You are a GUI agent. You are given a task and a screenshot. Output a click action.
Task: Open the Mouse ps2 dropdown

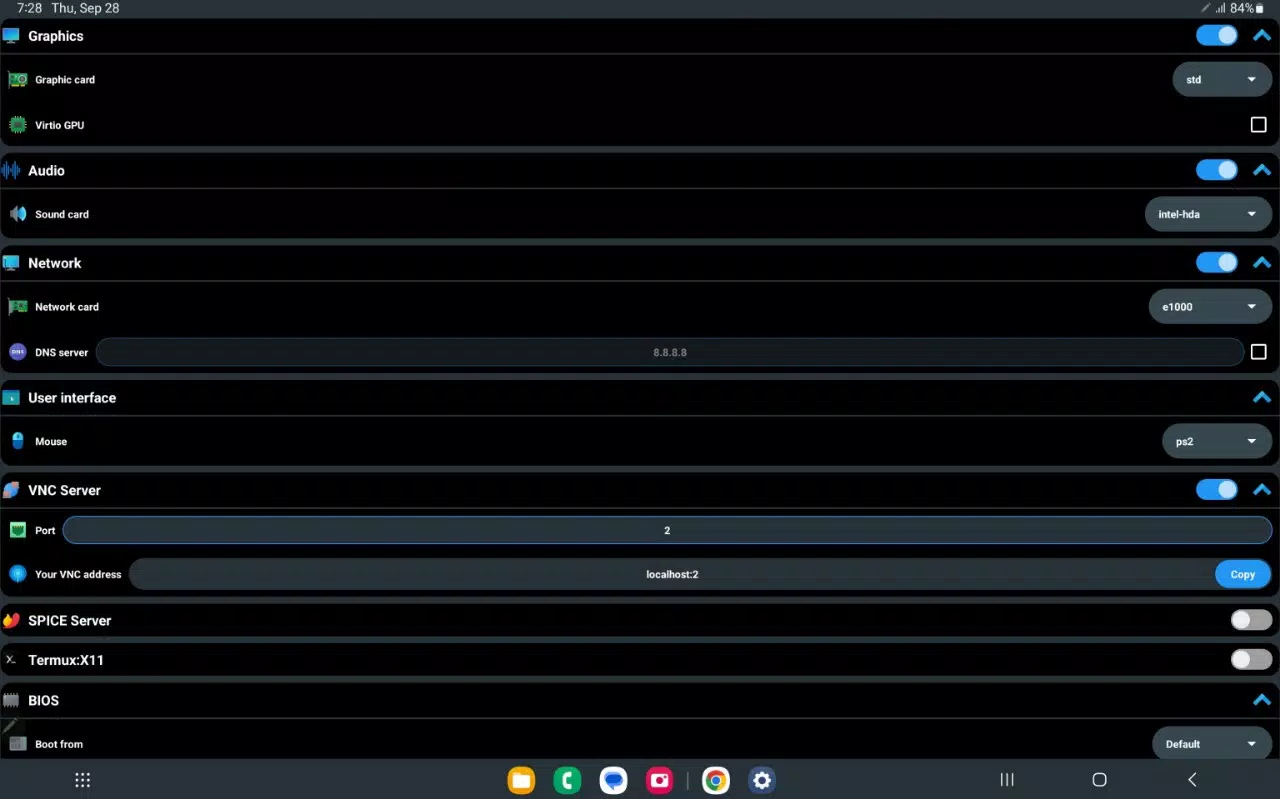click(1217, 441)
